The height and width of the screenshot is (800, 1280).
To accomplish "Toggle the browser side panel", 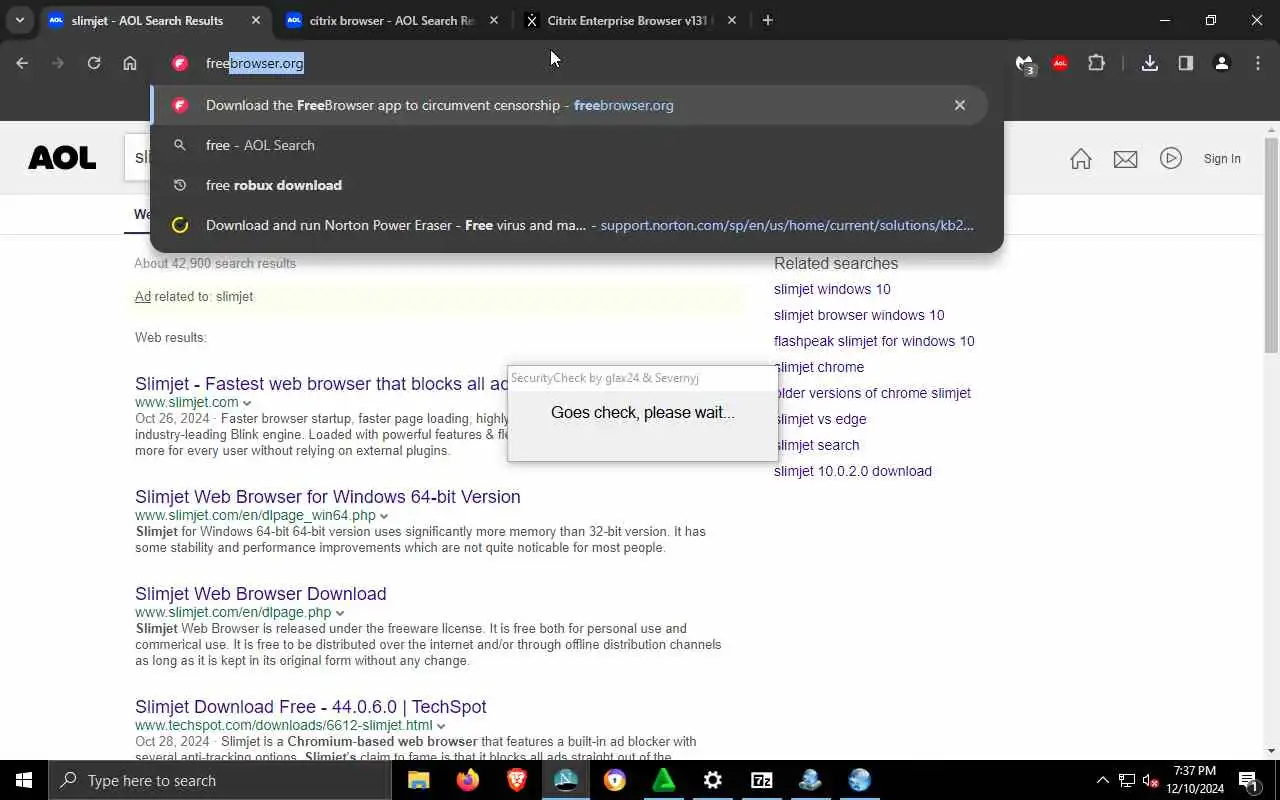I will tap(1186, 63).
